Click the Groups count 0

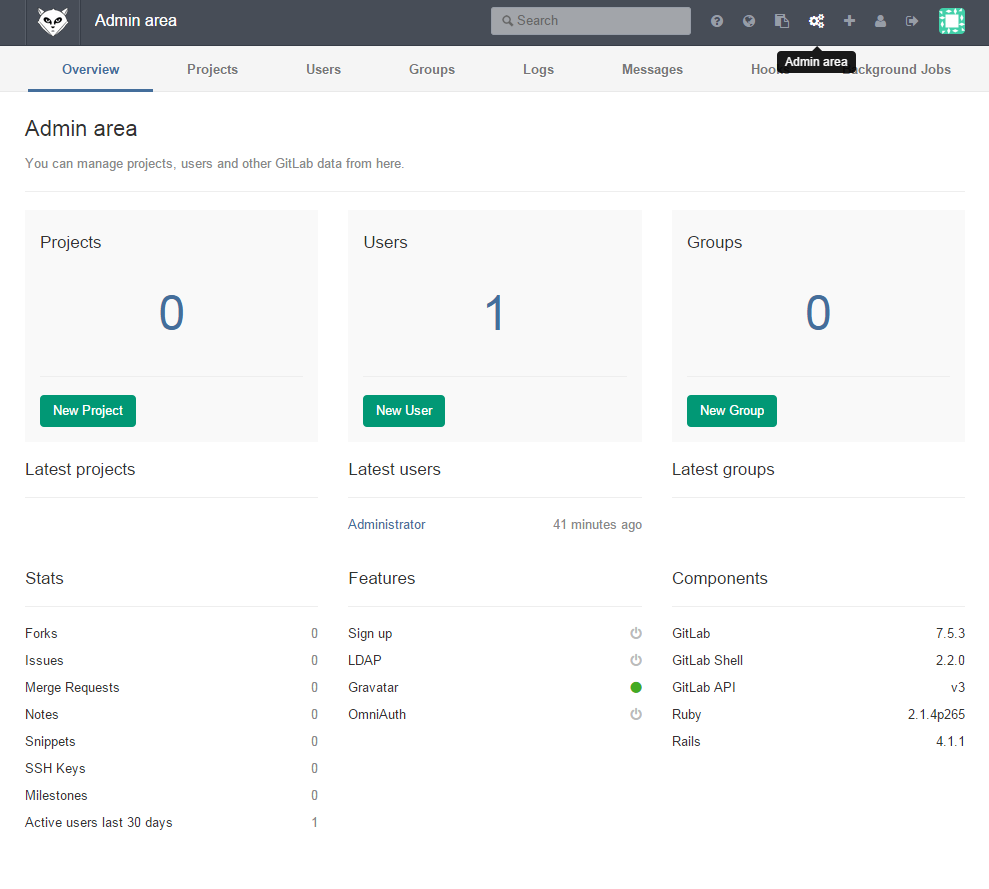point(818,313)
